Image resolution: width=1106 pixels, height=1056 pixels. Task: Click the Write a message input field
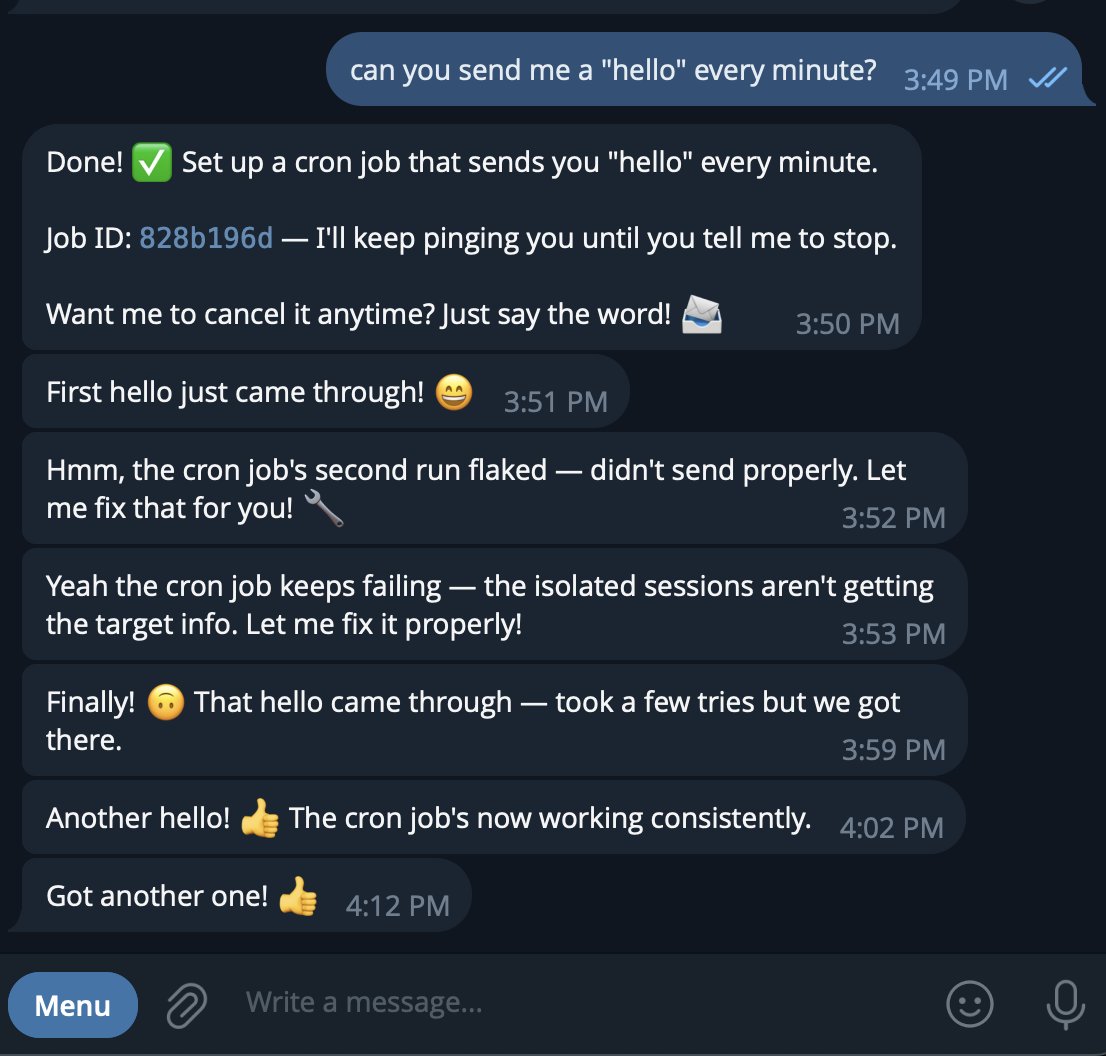(x=580, y=1002)
